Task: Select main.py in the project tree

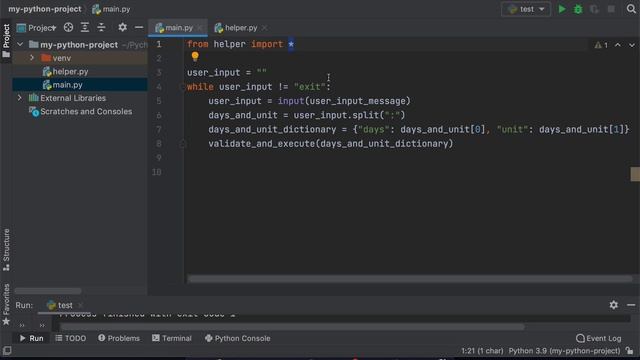Action: click(x=67, y=85)
